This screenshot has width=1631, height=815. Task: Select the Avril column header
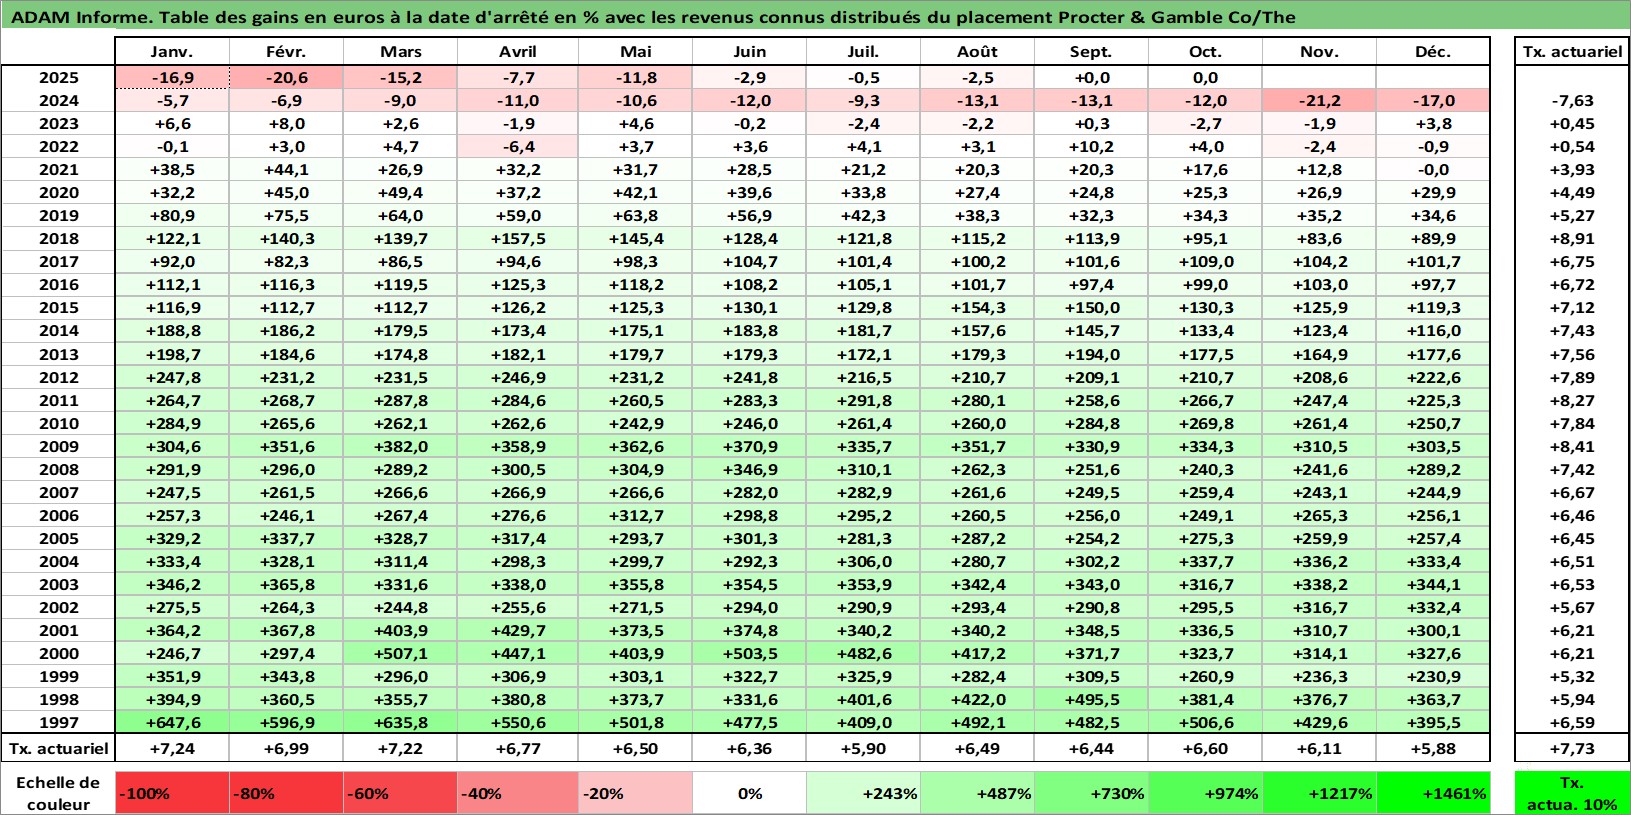[517, 52]
